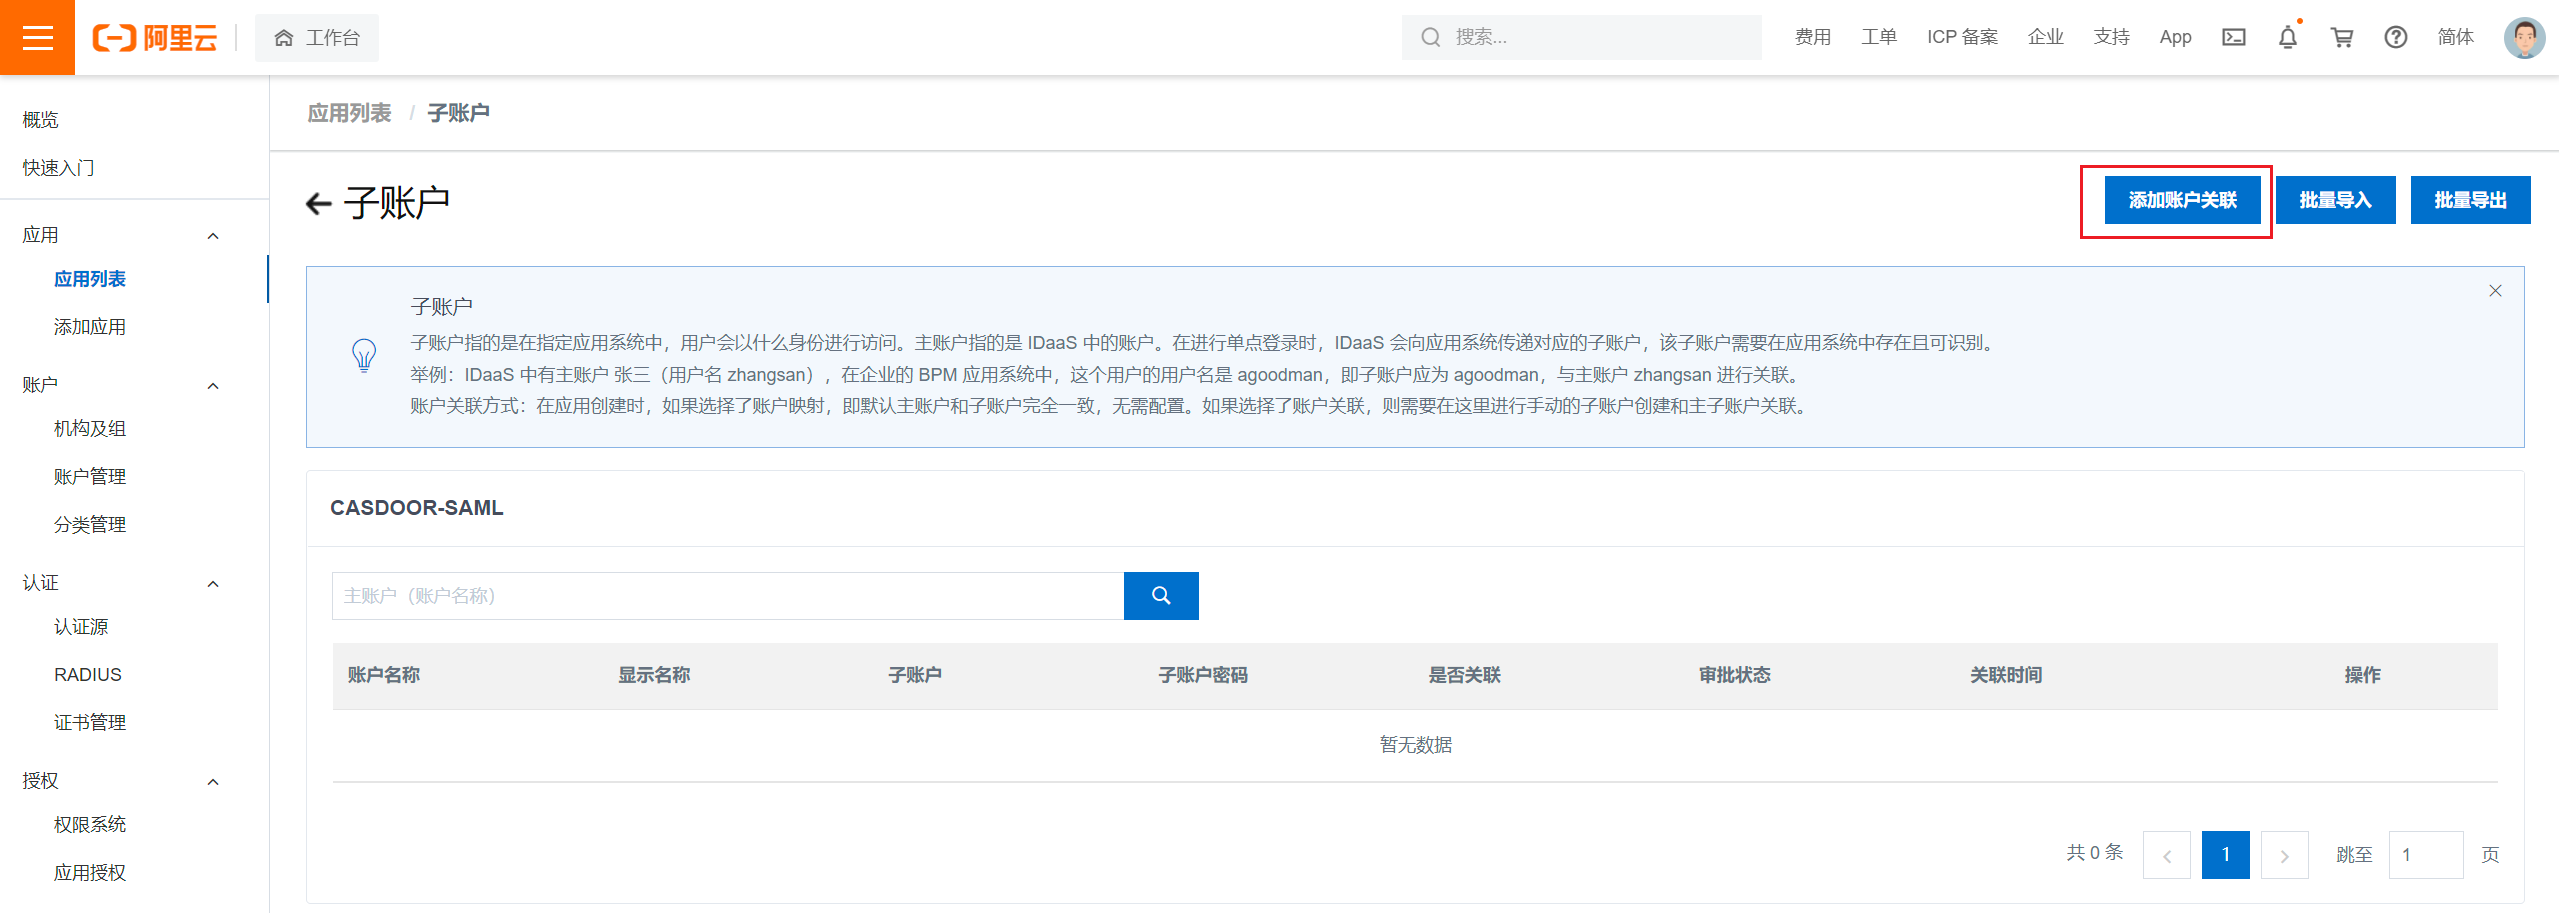2559x913 pixels.
Task: Click the back arrow beside 子账户 title
Action: (318, 202)
